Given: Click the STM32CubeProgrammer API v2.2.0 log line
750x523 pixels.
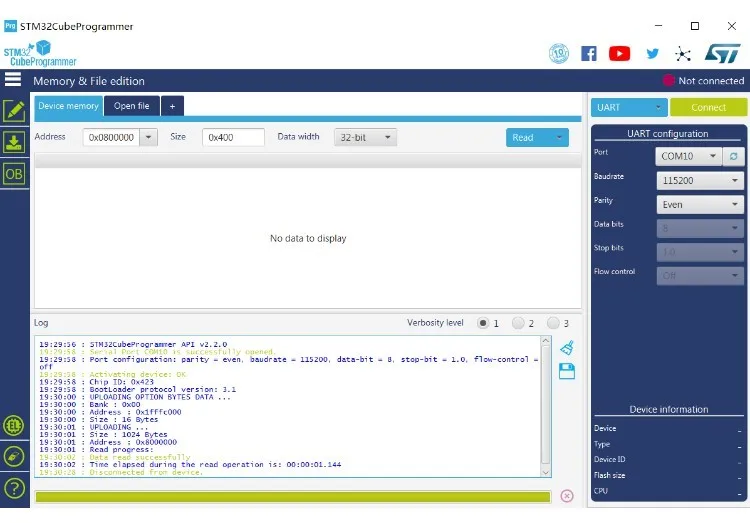Looking at the screenshot, I should pos(133,344).
